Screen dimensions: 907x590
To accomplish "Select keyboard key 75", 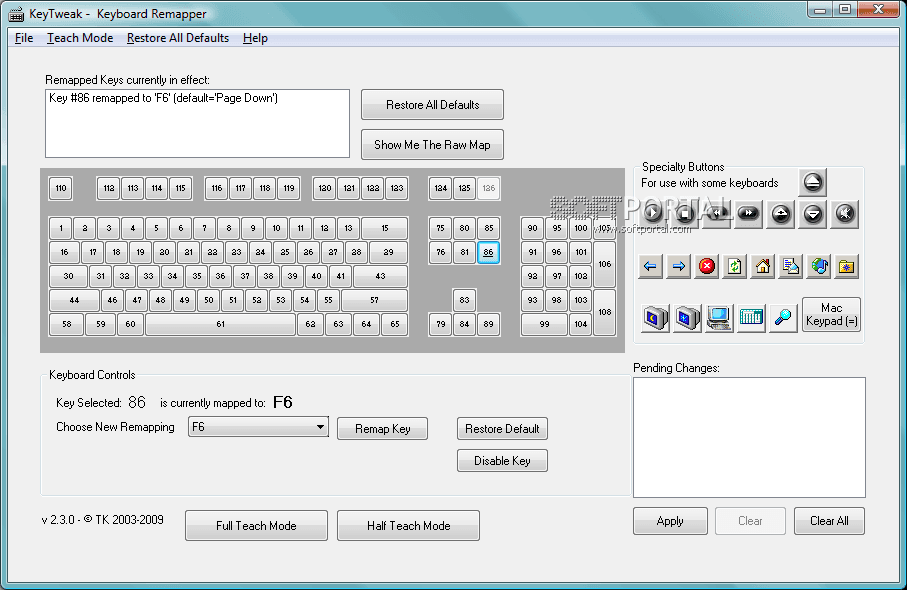I will click(441, 228).
